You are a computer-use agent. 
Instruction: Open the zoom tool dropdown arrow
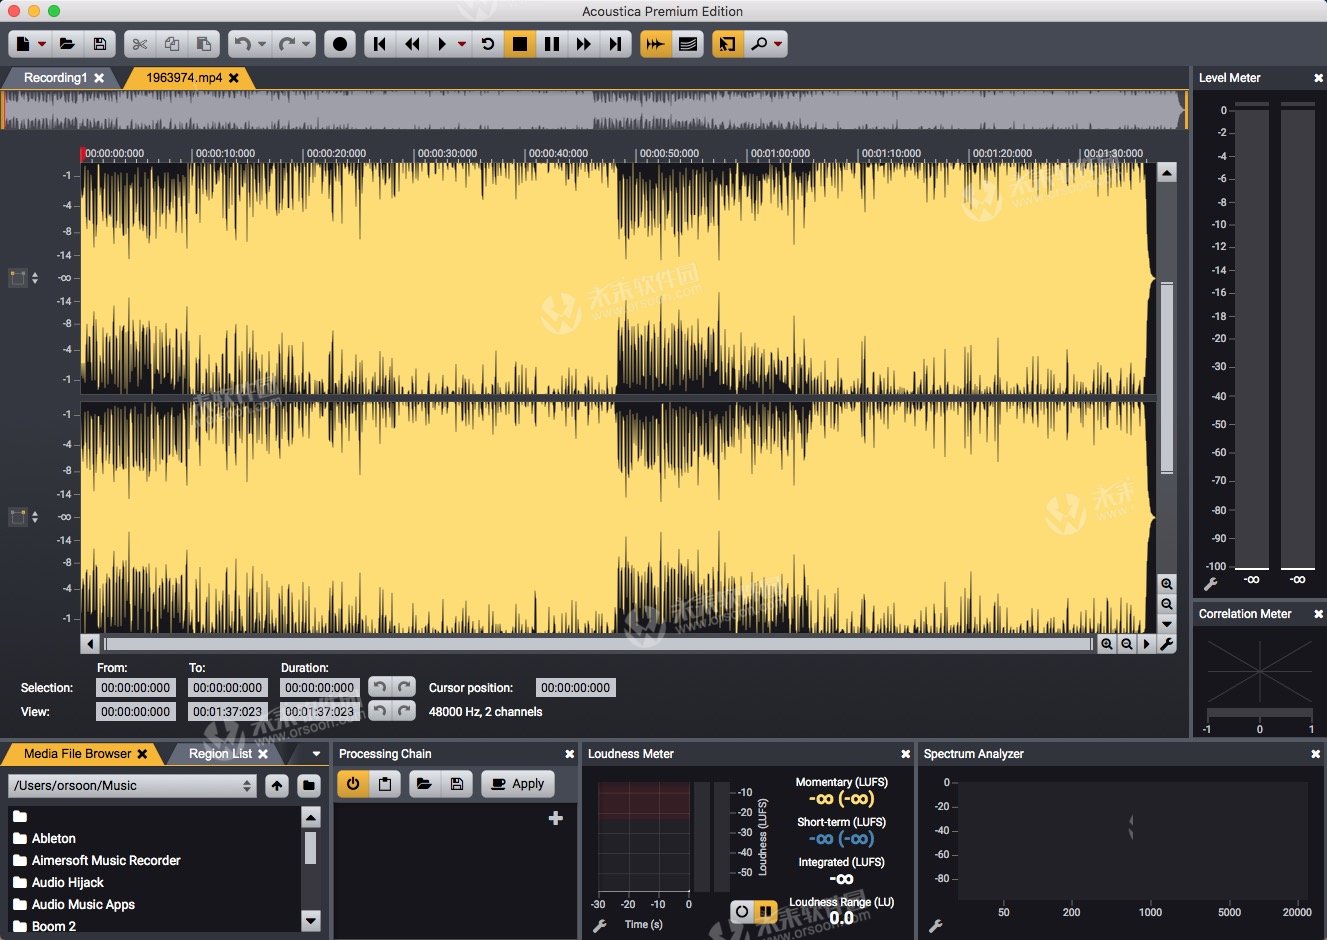point(779,44)
